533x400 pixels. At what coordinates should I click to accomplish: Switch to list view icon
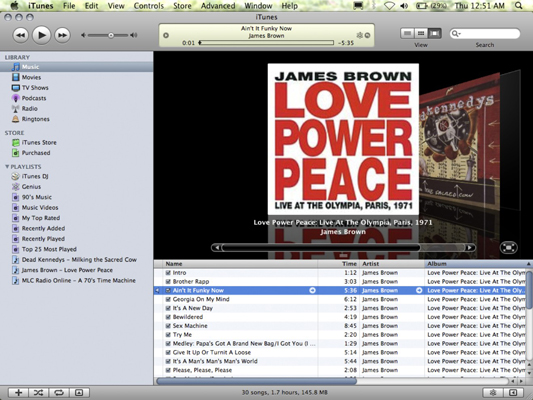point(408,33)
